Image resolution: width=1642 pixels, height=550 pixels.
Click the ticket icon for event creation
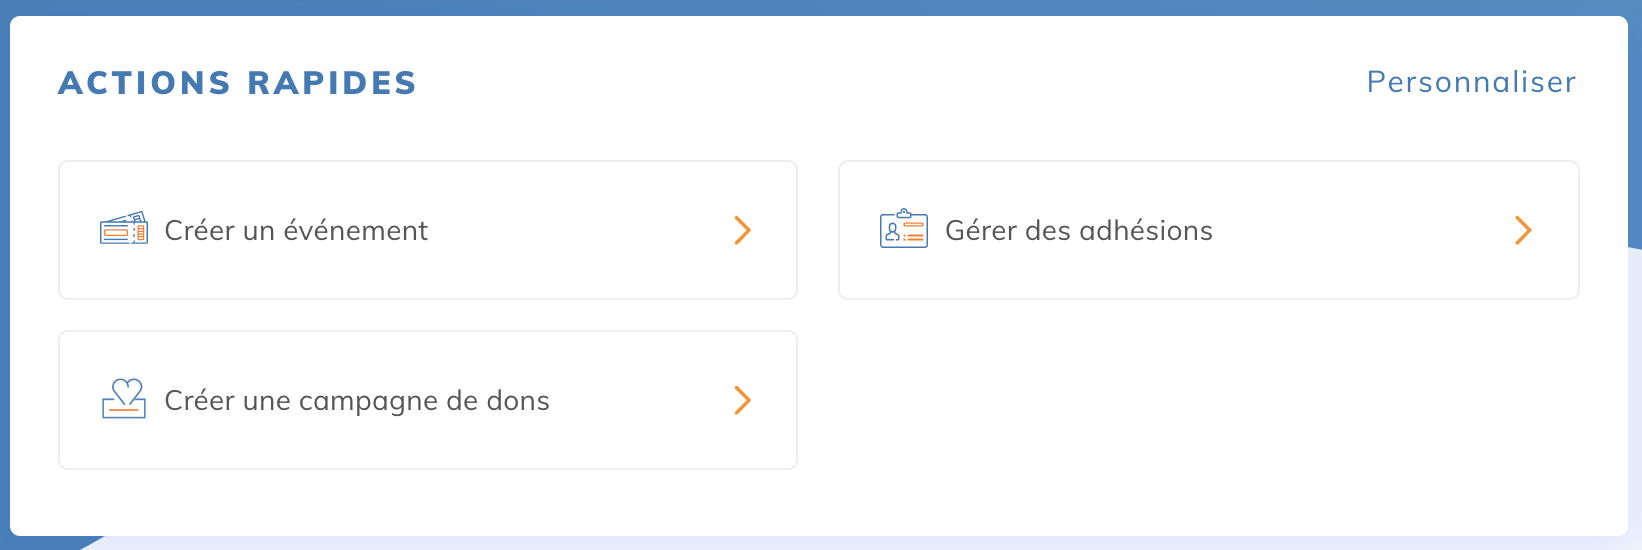click(124, 230)
